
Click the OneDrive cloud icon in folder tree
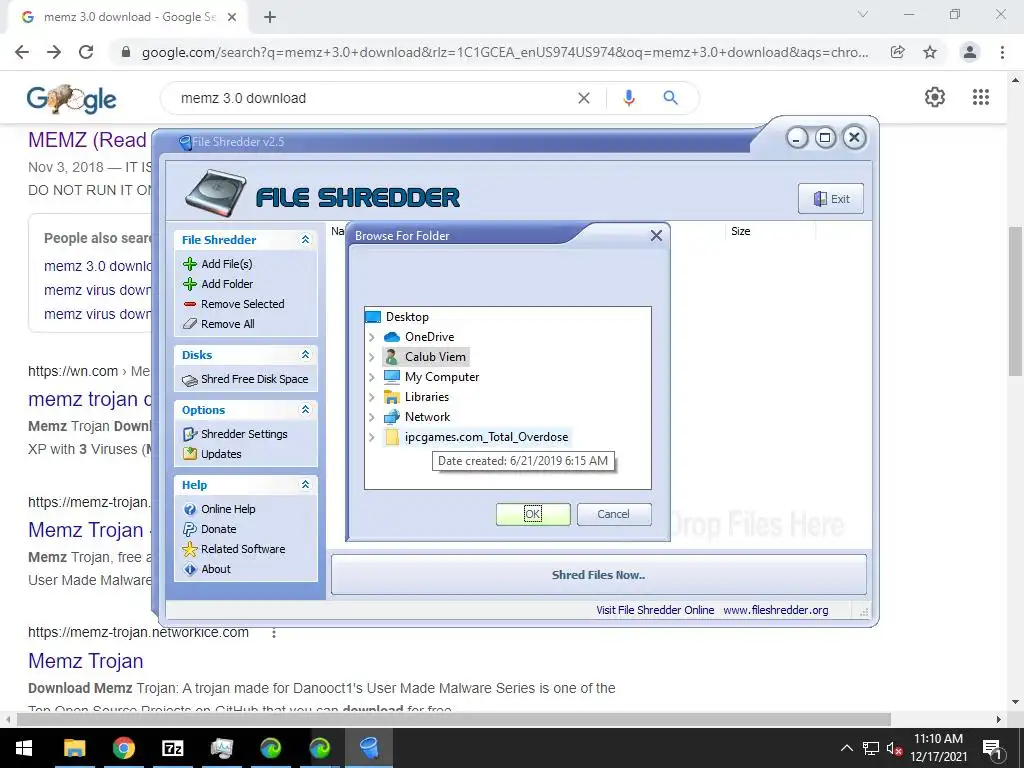[391, 337]
